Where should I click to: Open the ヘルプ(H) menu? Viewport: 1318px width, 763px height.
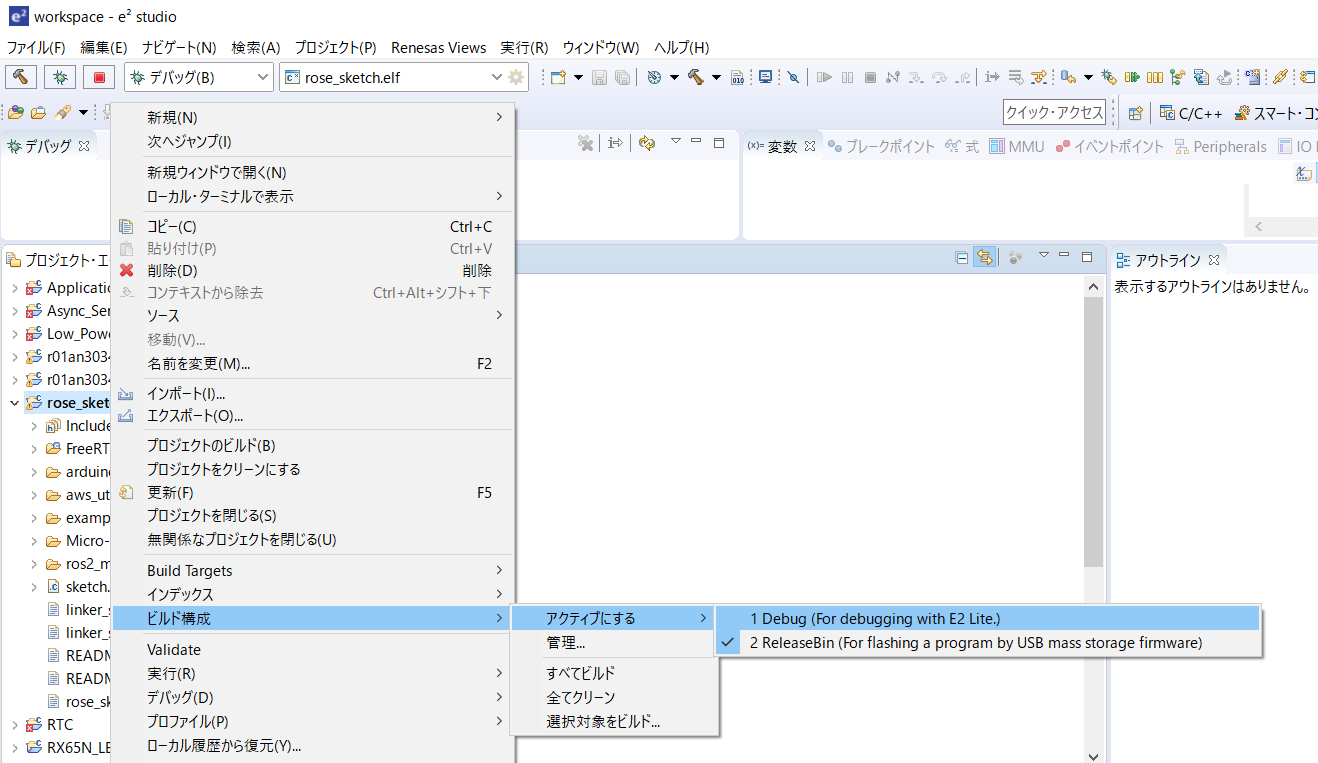point(681,47)
